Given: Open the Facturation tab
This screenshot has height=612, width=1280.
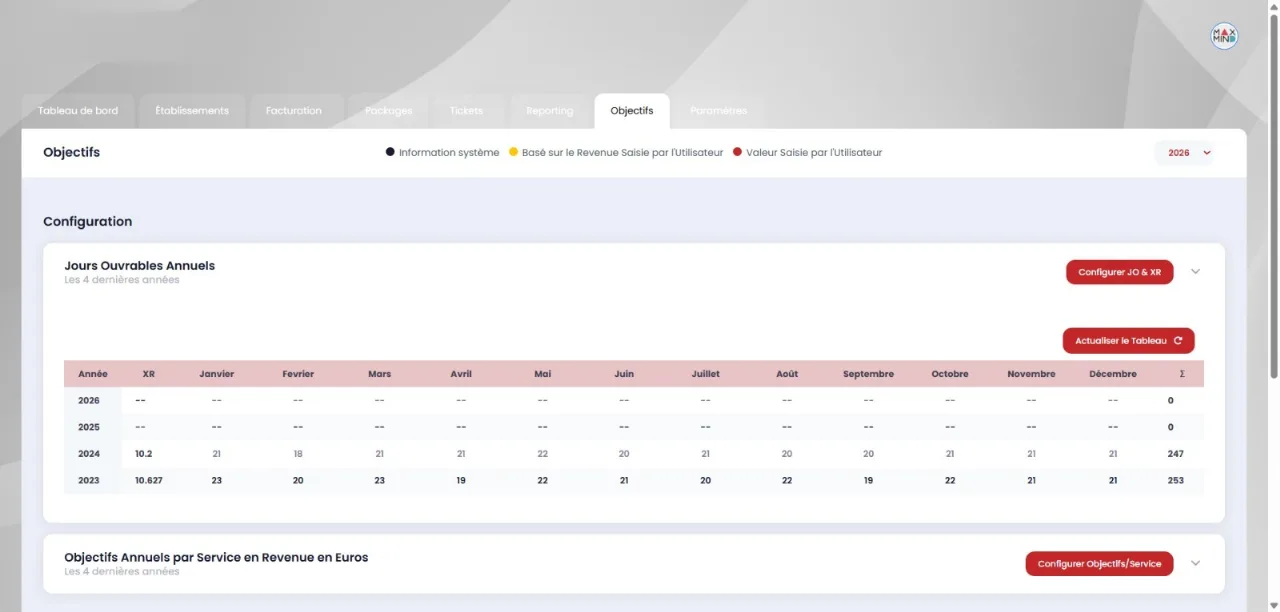Looking at the screenshot, I should (x=294, y=111).
